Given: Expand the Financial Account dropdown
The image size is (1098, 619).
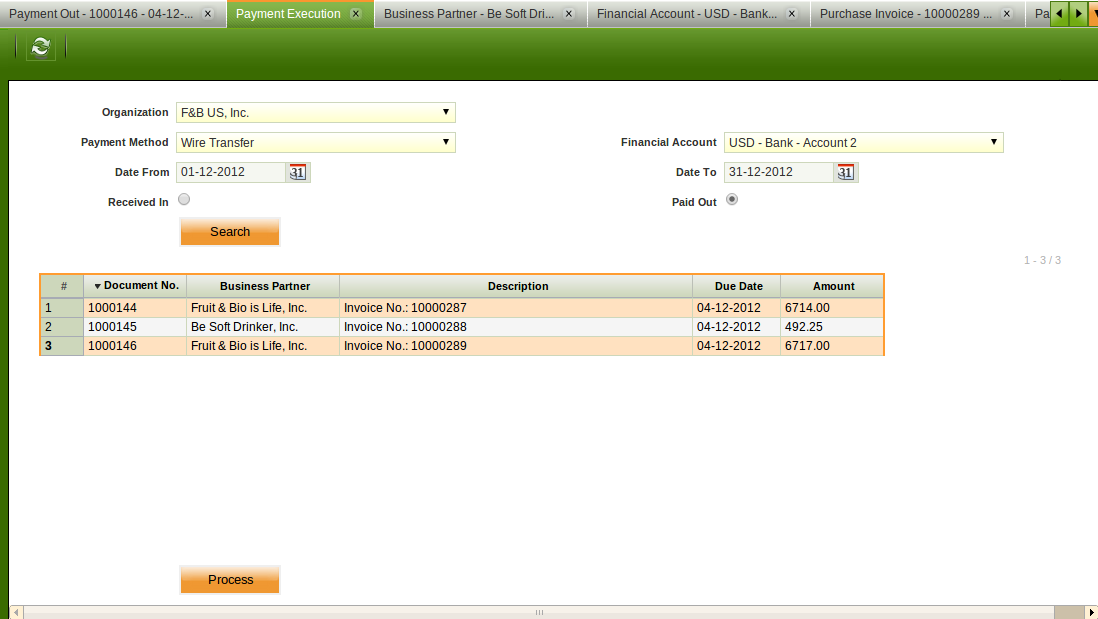Looking at the screenshot, I should pos(993,142).
